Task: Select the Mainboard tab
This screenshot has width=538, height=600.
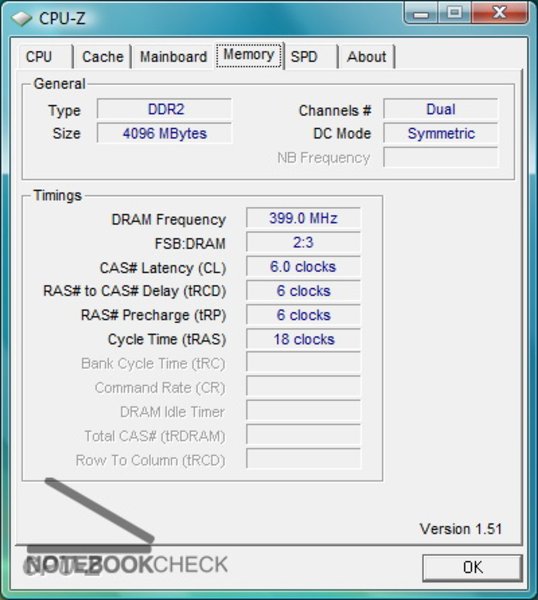Action: click(x=173, y=57)
